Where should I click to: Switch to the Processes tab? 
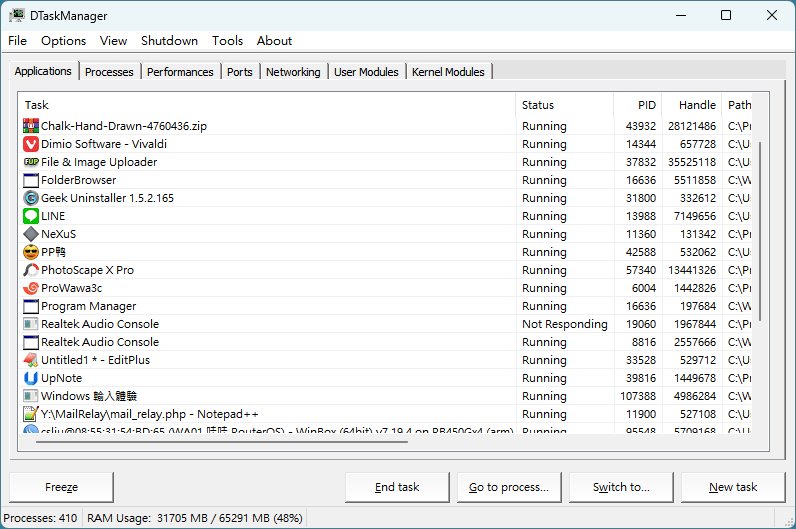[x=109, y=72]
